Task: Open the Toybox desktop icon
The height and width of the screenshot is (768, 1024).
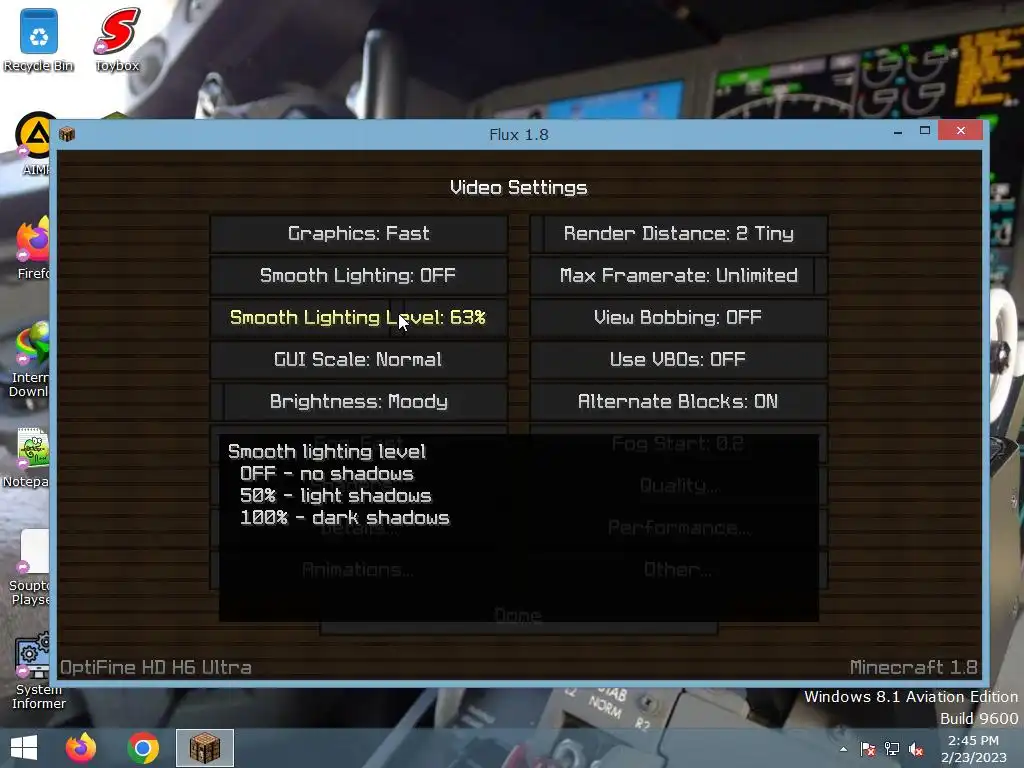Action: point(117,40)
